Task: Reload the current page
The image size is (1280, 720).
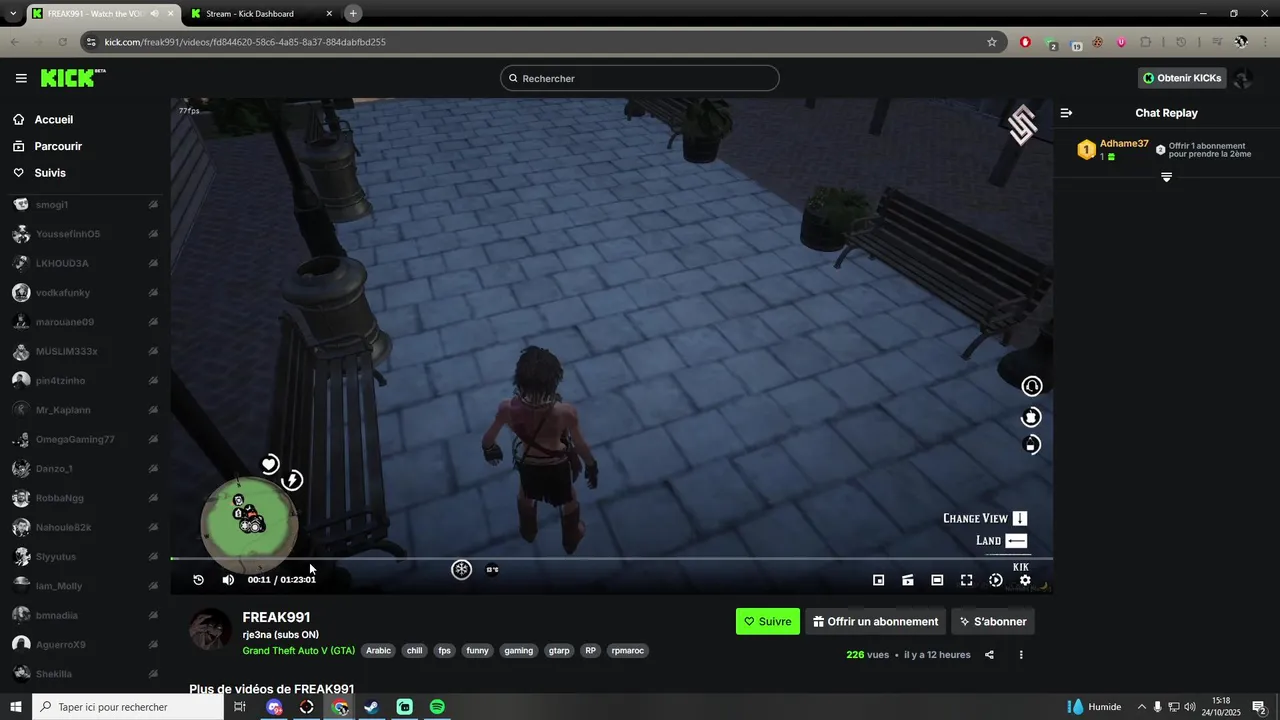Action: (x=62, y=42)
